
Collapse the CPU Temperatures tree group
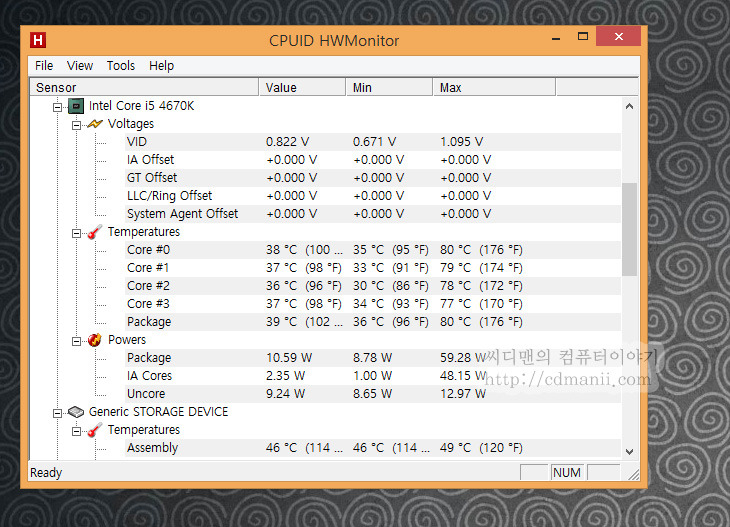(x=76, y=234)
